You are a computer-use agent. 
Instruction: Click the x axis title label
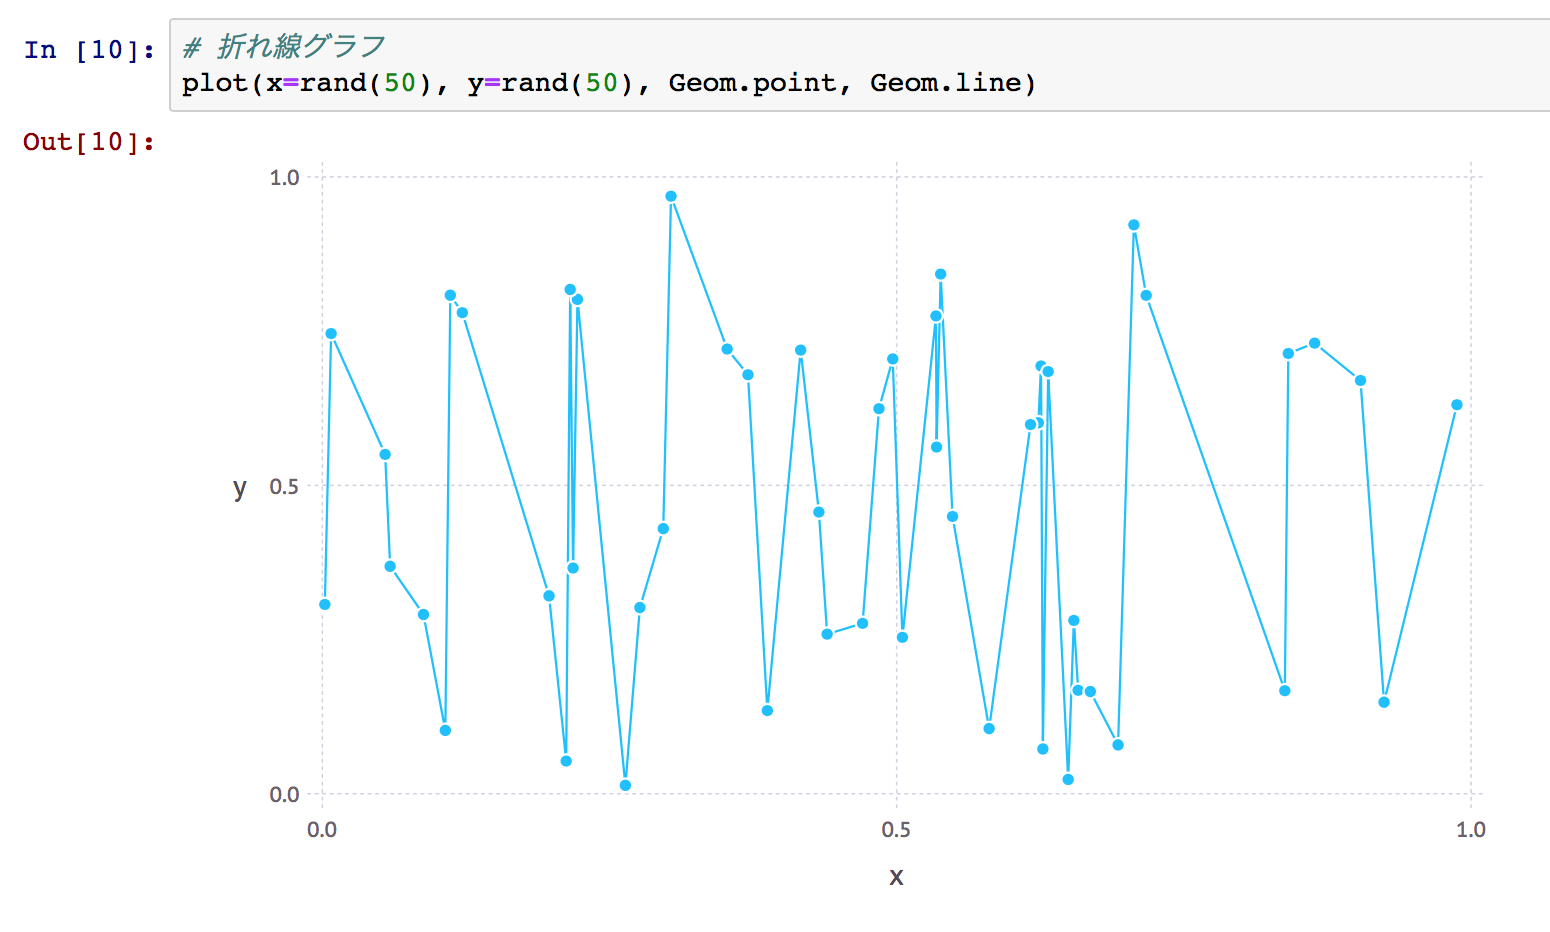tap(896, 877)
